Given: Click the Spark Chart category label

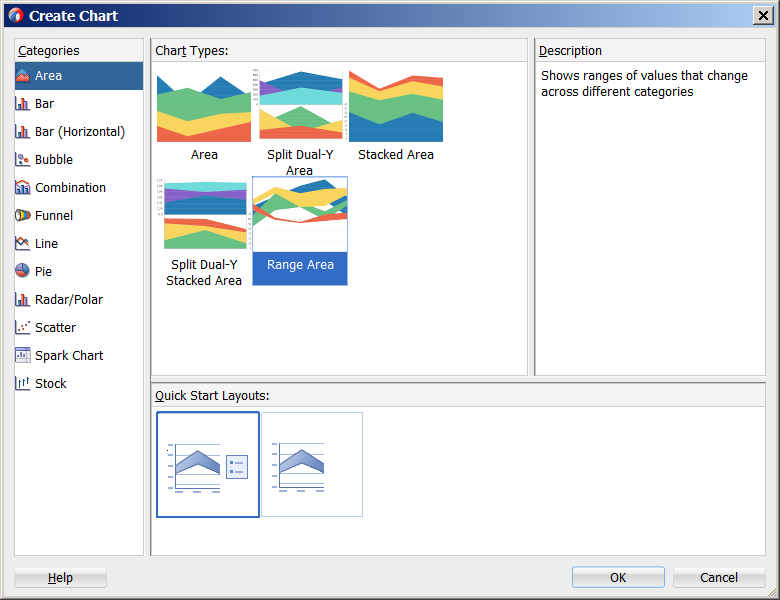Looking at the screenshot, I should [69, 355].
